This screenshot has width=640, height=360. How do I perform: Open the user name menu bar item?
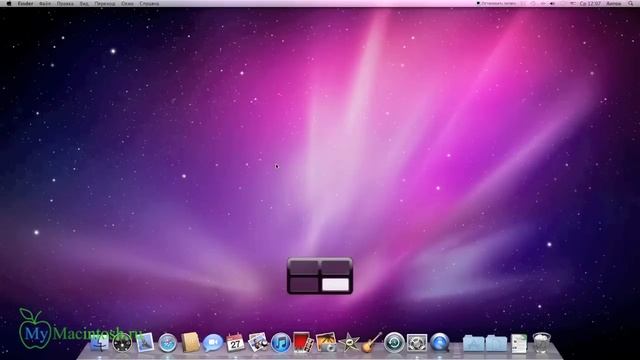click(x=613, y=3)
